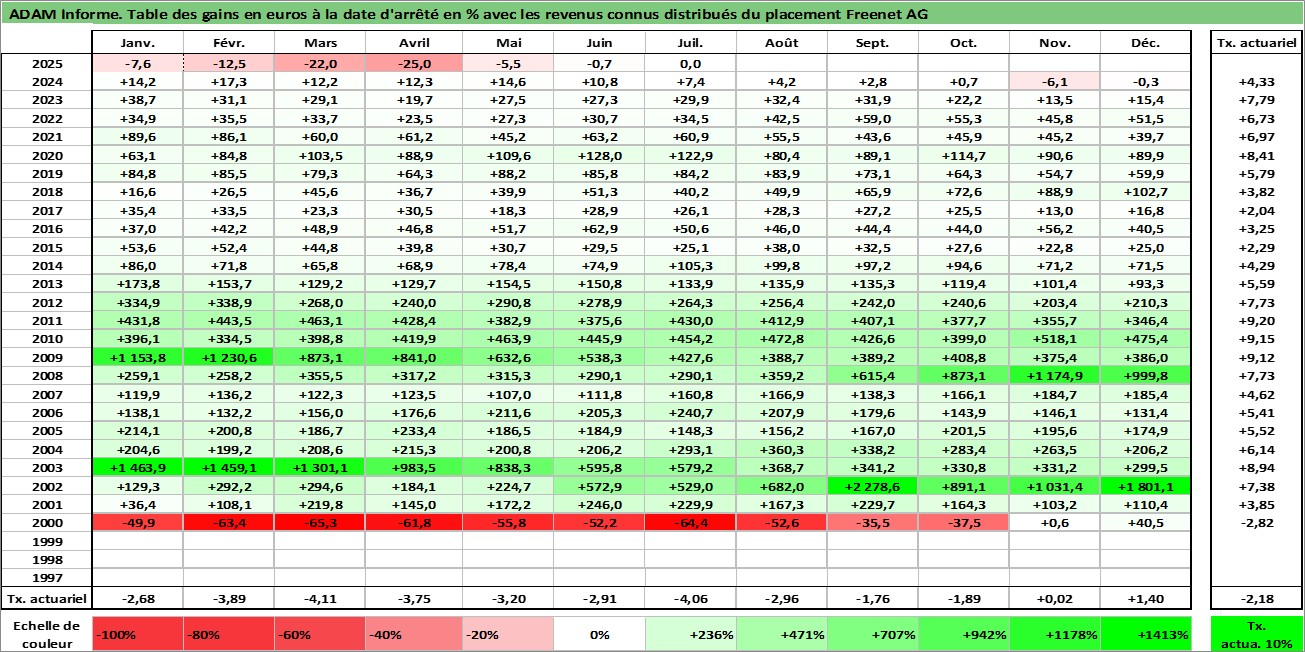Screen dimensions: 1305x652
Task: Select the cell showing +1 301,1
Action: pyautogui.click(x=320, y=467)
